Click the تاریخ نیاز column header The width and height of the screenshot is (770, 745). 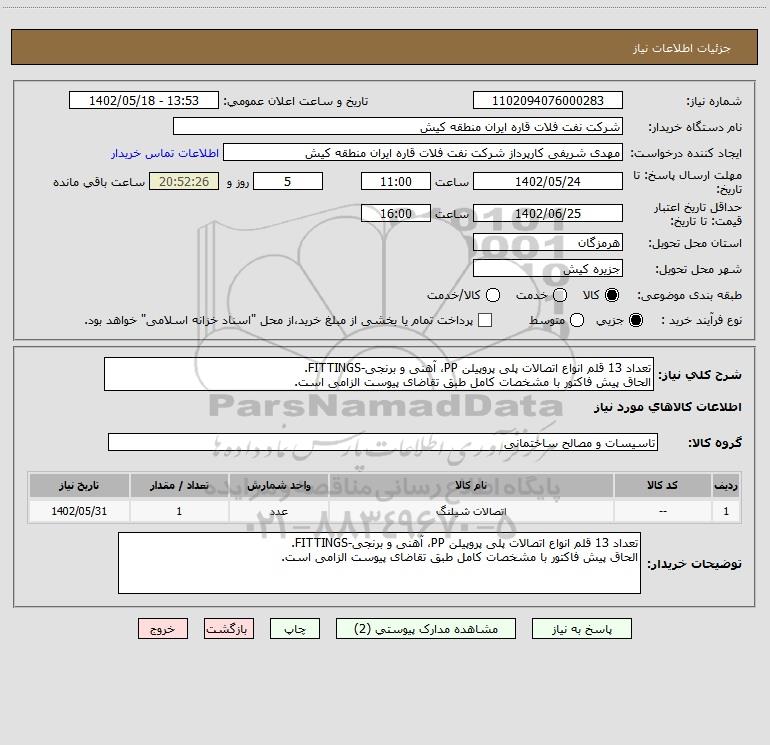pyautogui.click(x=79, y=485)
